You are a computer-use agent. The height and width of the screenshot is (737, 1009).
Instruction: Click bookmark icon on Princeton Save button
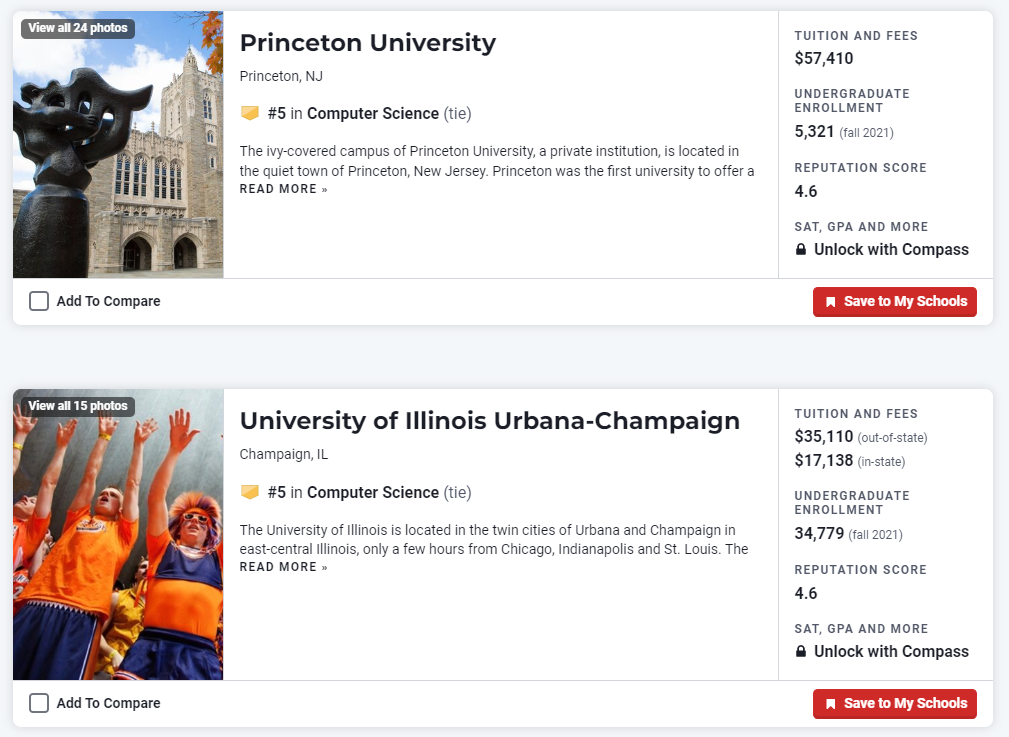tap(830, 302)
